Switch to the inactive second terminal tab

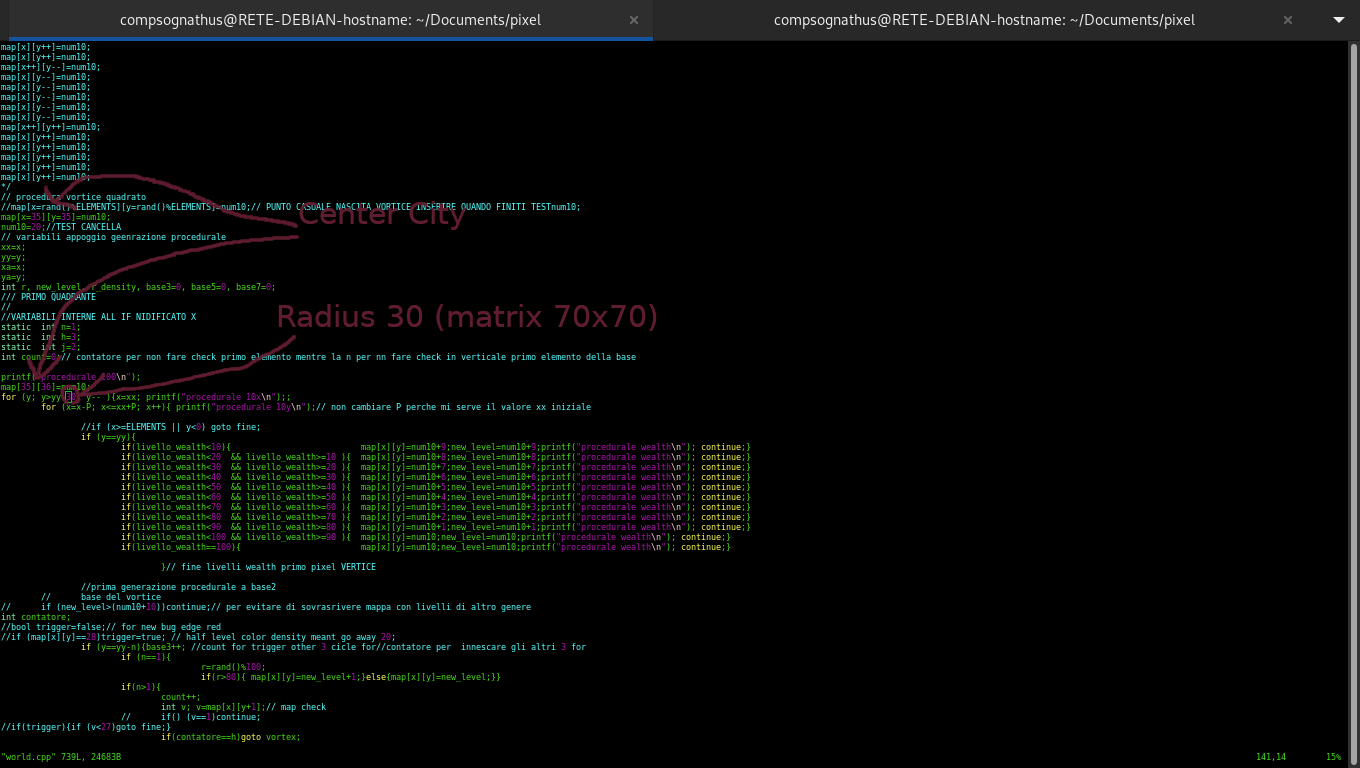tap(984, 20)
